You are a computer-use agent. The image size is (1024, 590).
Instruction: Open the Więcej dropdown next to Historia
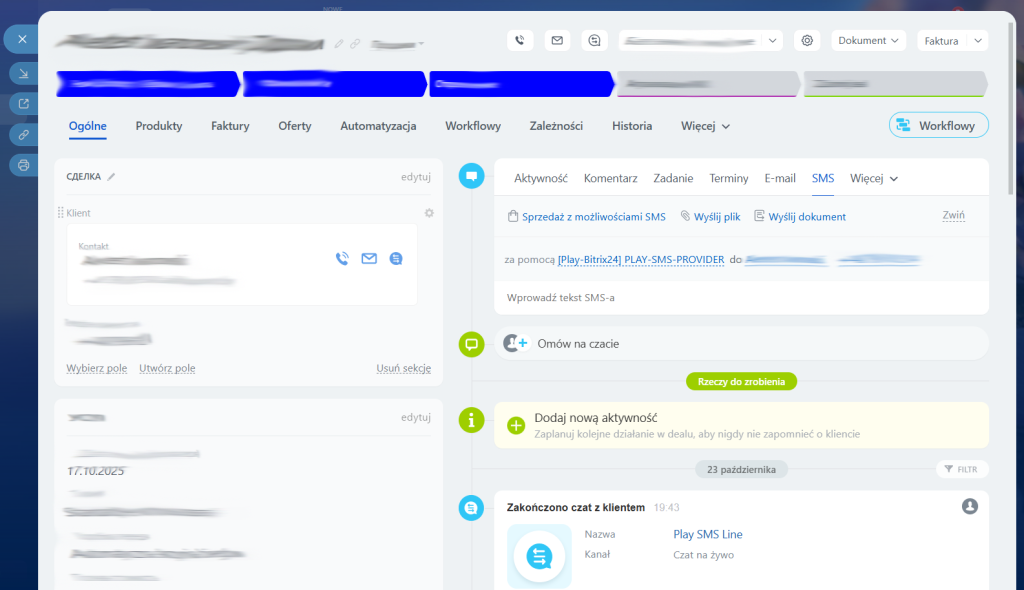pos(705,126)
